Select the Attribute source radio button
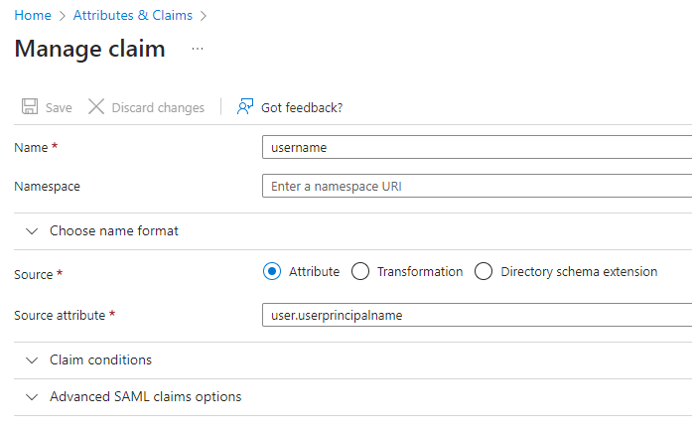The height and width of the screenshot is (429, 692). 271,271
